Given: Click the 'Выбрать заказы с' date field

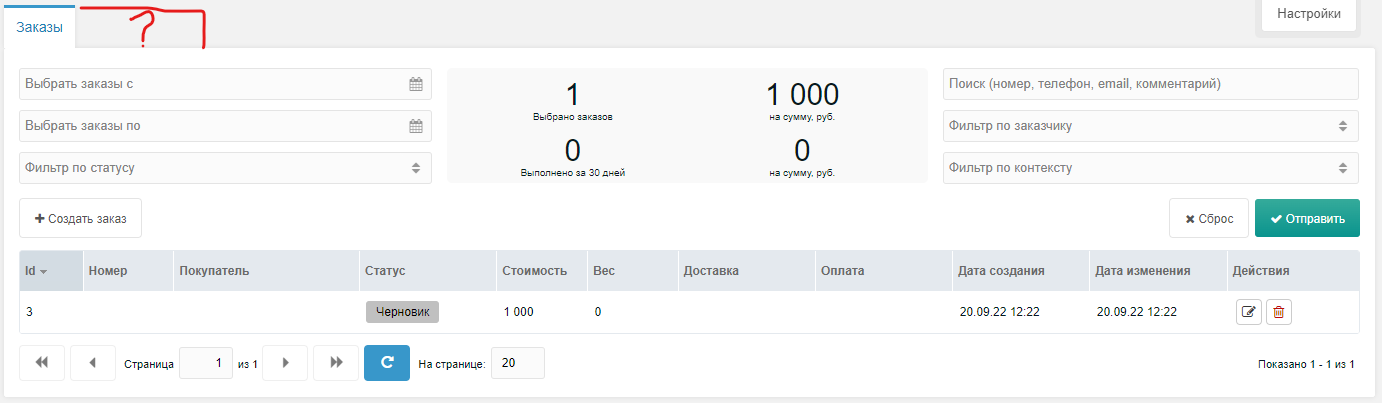Looking at the screenshot, I should coord(225,84).
